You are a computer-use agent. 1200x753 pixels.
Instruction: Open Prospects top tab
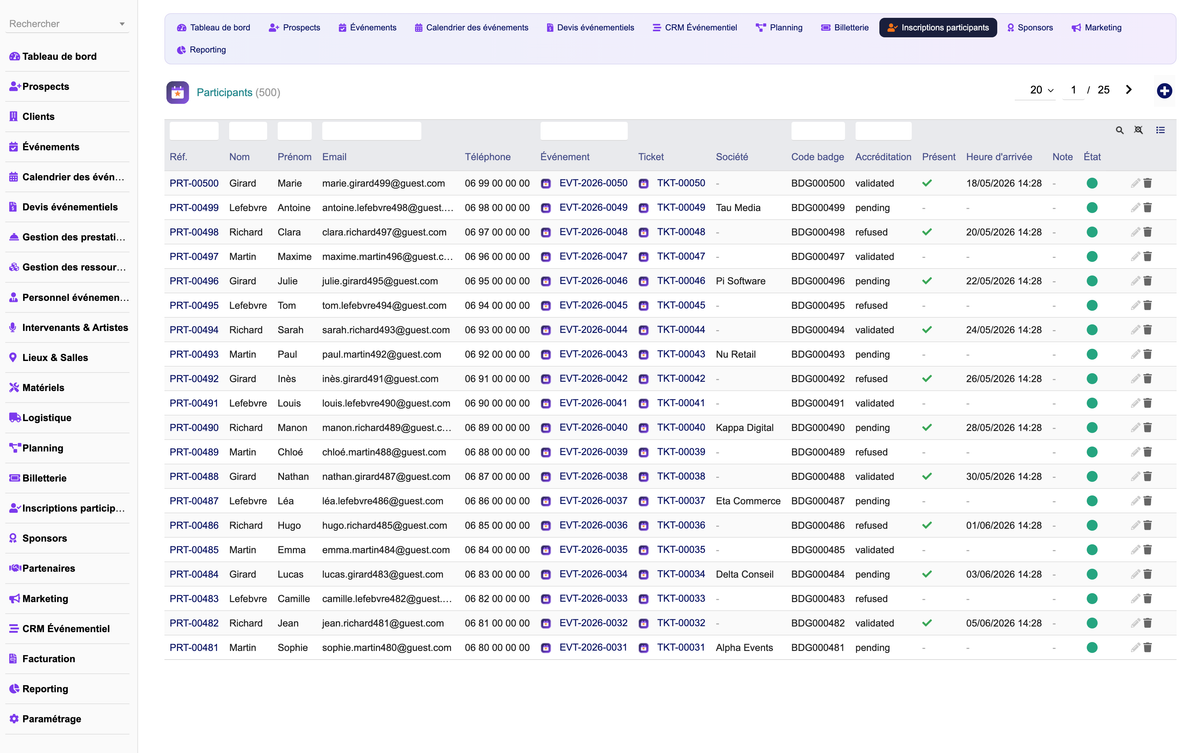[295, 28]
